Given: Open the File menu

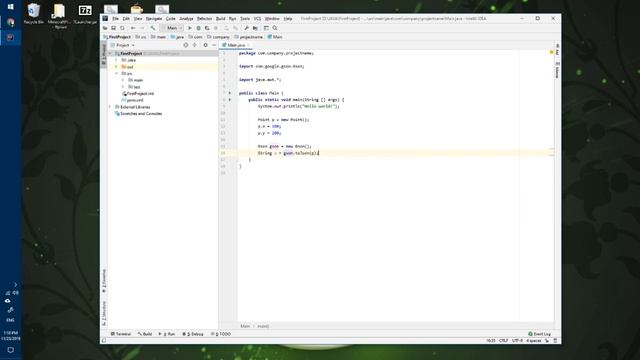Looking at the screenshot, I should (116, 19).
